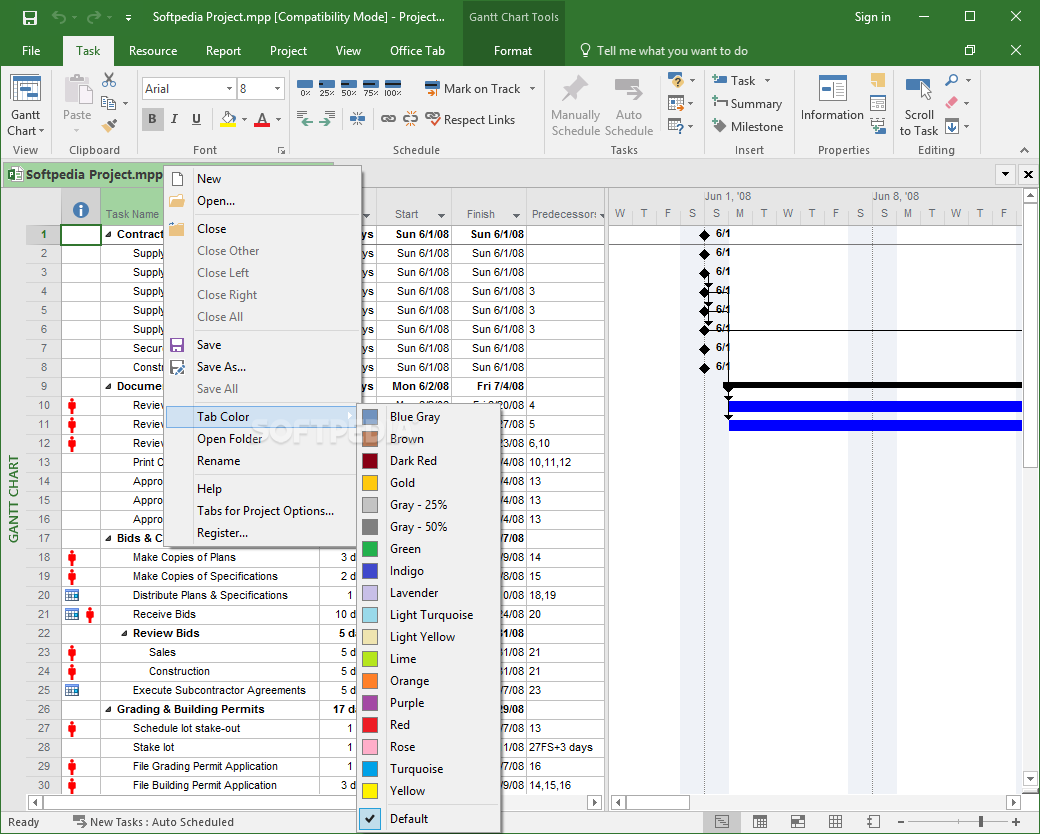The height and width of the screenshot is (834, 1040).
Task: Click the Manually Schedule pin icon
Action: pyautogui.click(x=575, y=106)
